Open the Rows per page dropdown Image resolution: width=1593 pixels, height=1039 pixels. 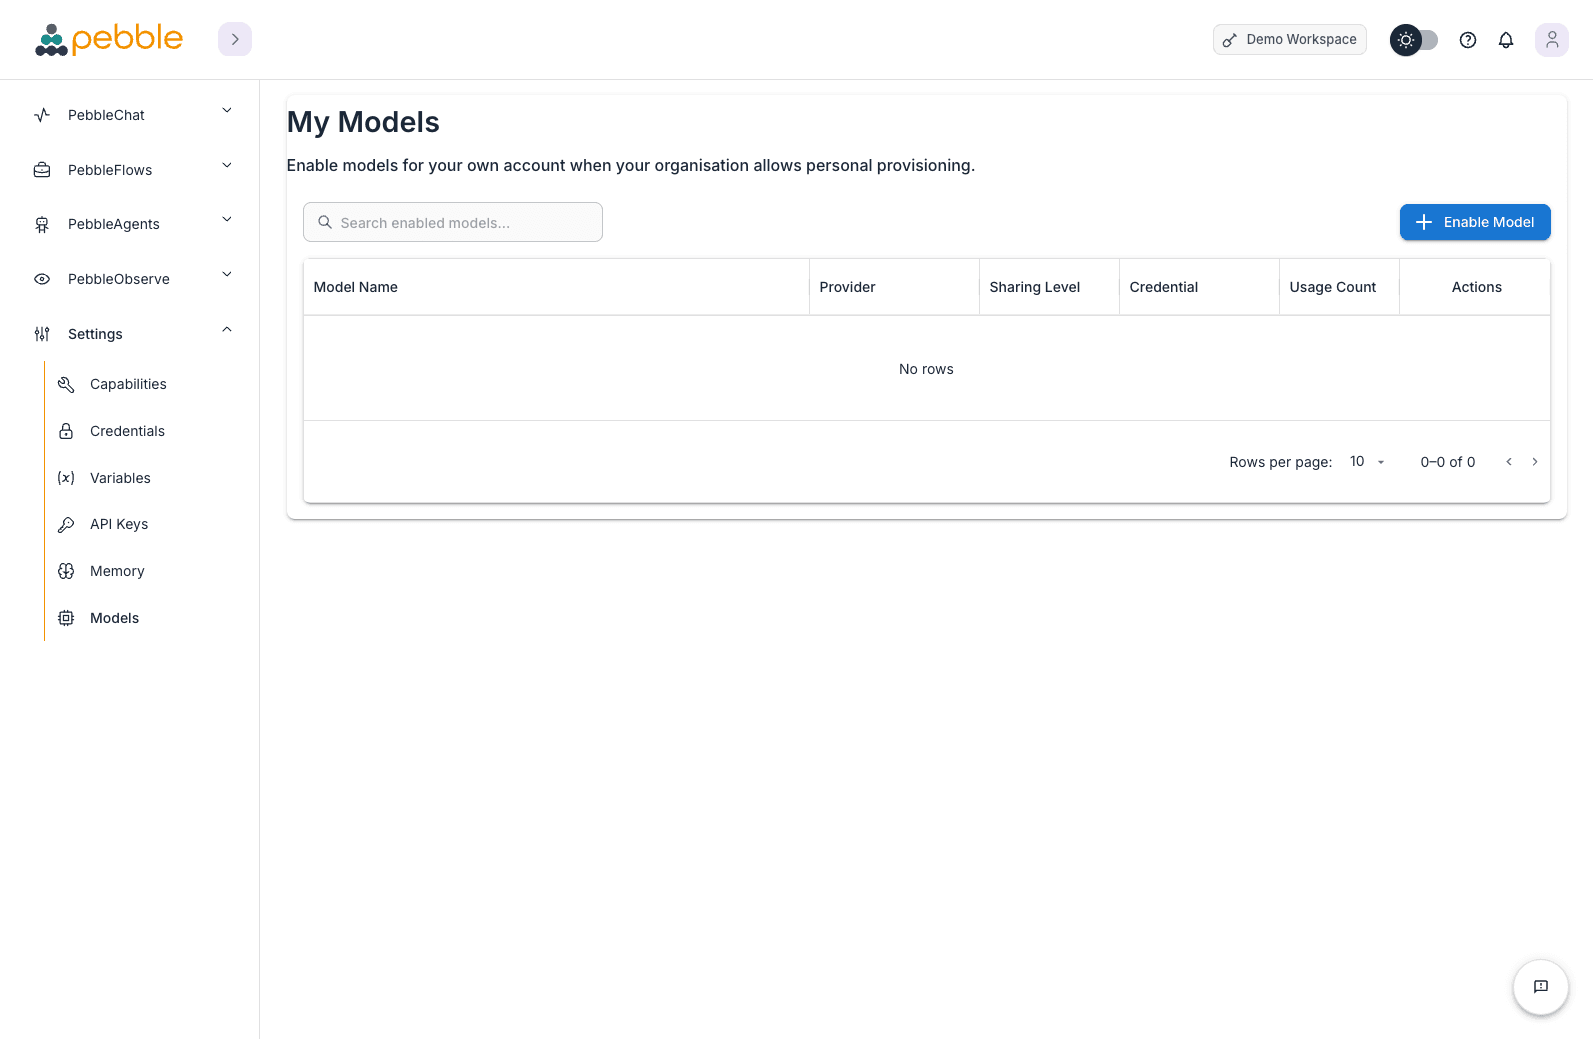pos(1366,461)
